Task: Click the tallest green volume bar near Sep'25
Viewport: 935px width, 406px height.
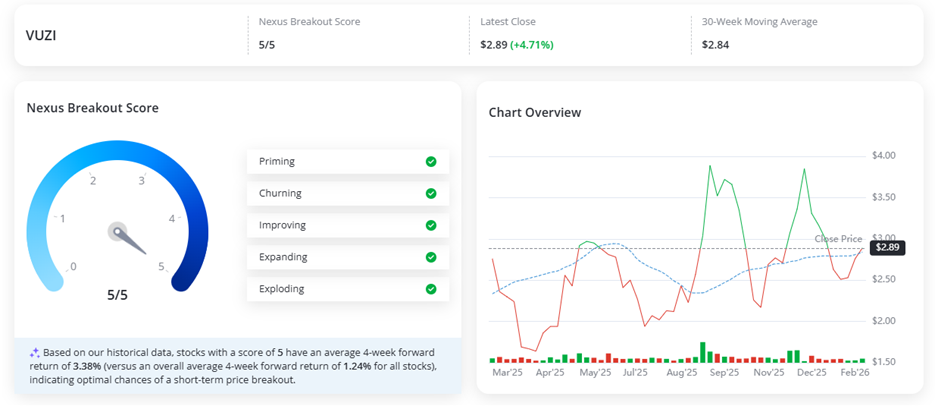Action: tap(703, 352)
